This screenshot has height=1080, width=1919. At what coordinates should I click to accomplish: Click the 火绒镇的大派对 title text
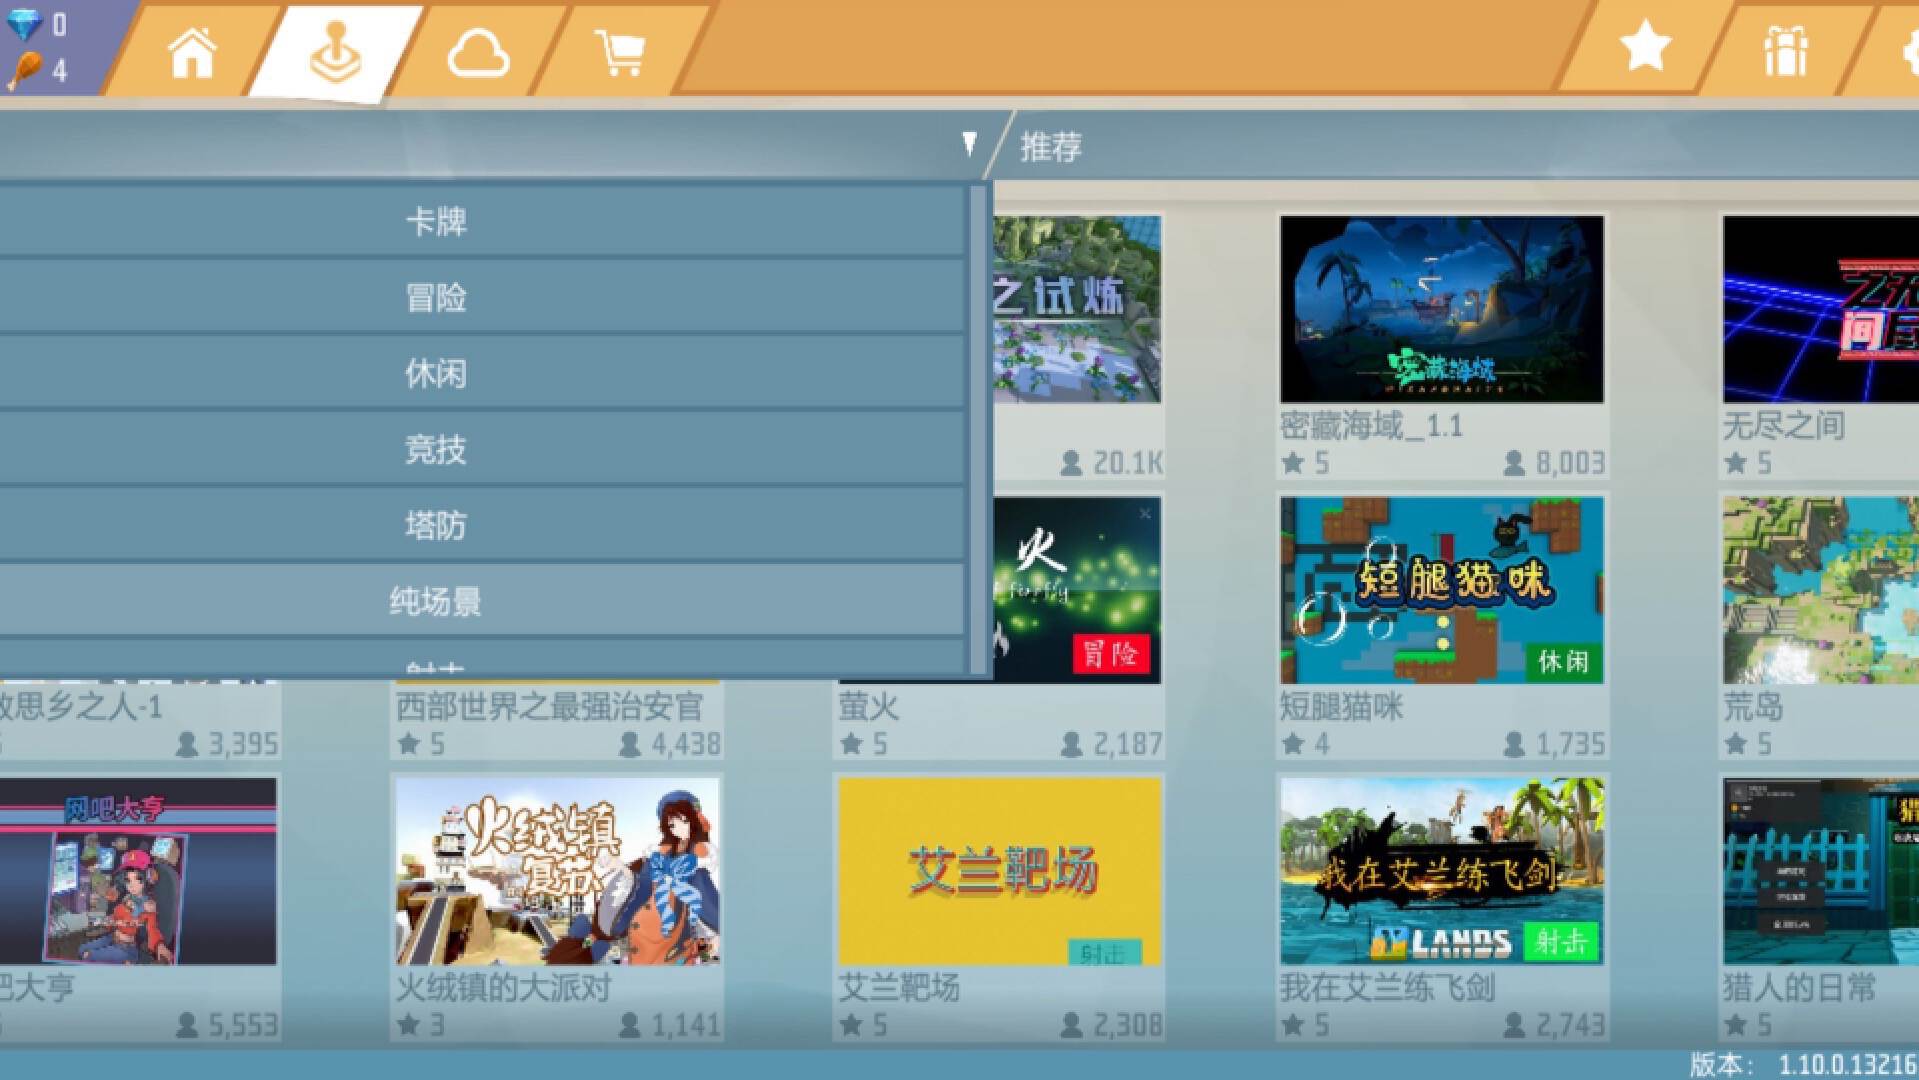coord(503,988)
